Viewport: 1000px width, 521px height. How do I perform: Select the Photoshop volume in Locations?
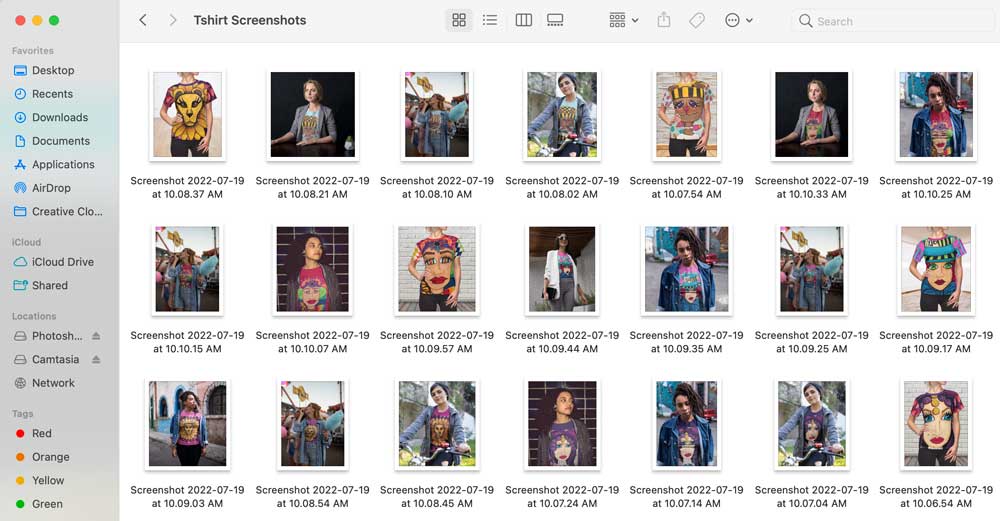pos(57,336)
